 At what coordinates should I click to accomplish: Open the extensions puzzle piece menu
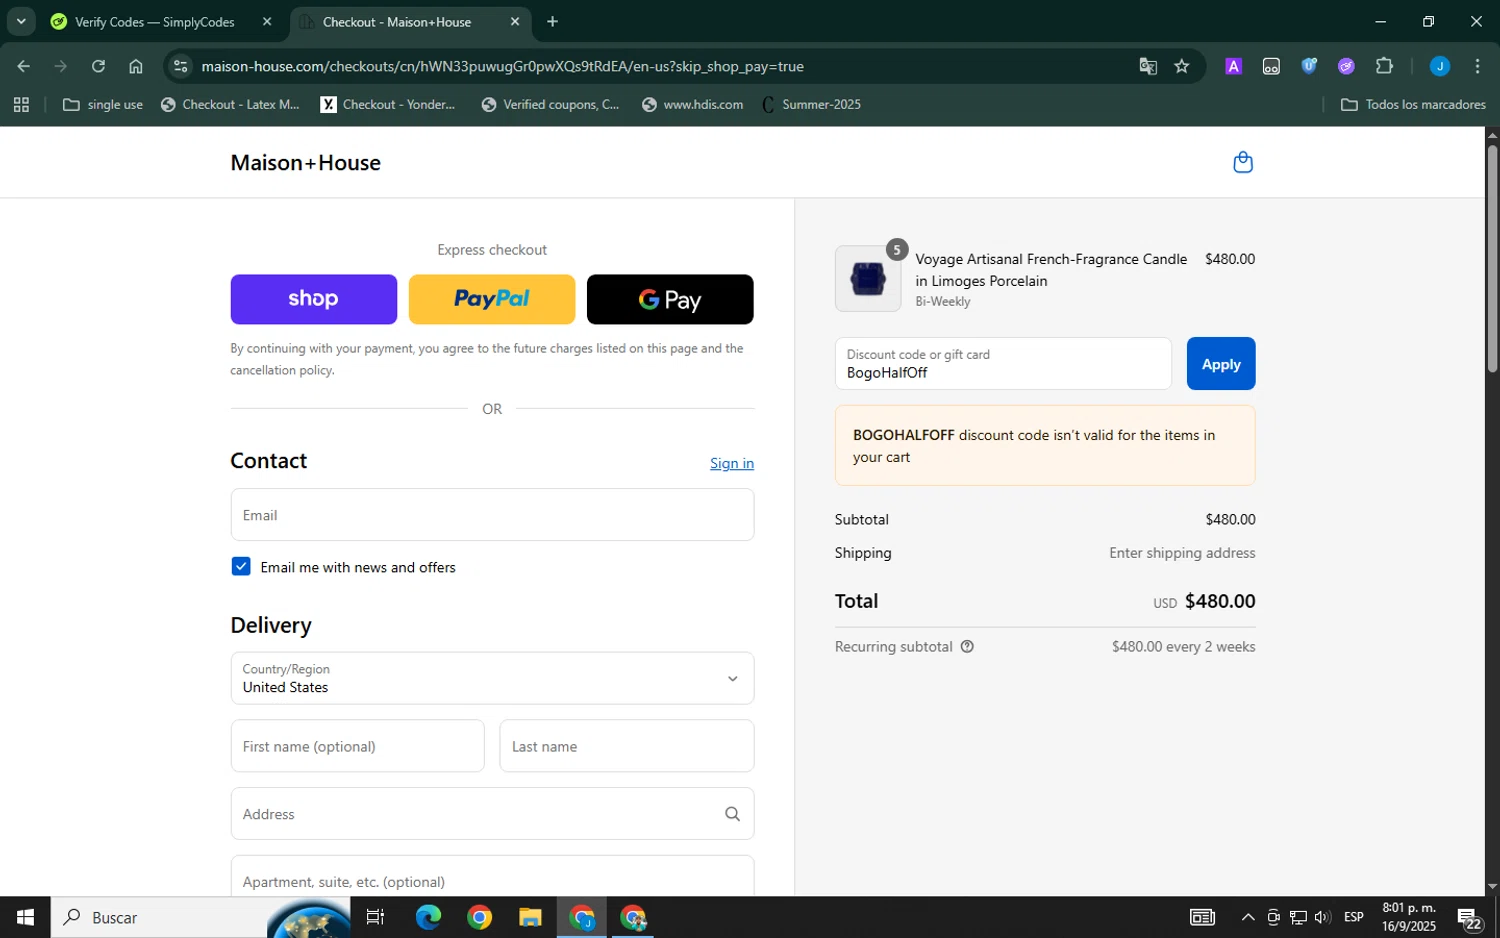(1384, 67)
